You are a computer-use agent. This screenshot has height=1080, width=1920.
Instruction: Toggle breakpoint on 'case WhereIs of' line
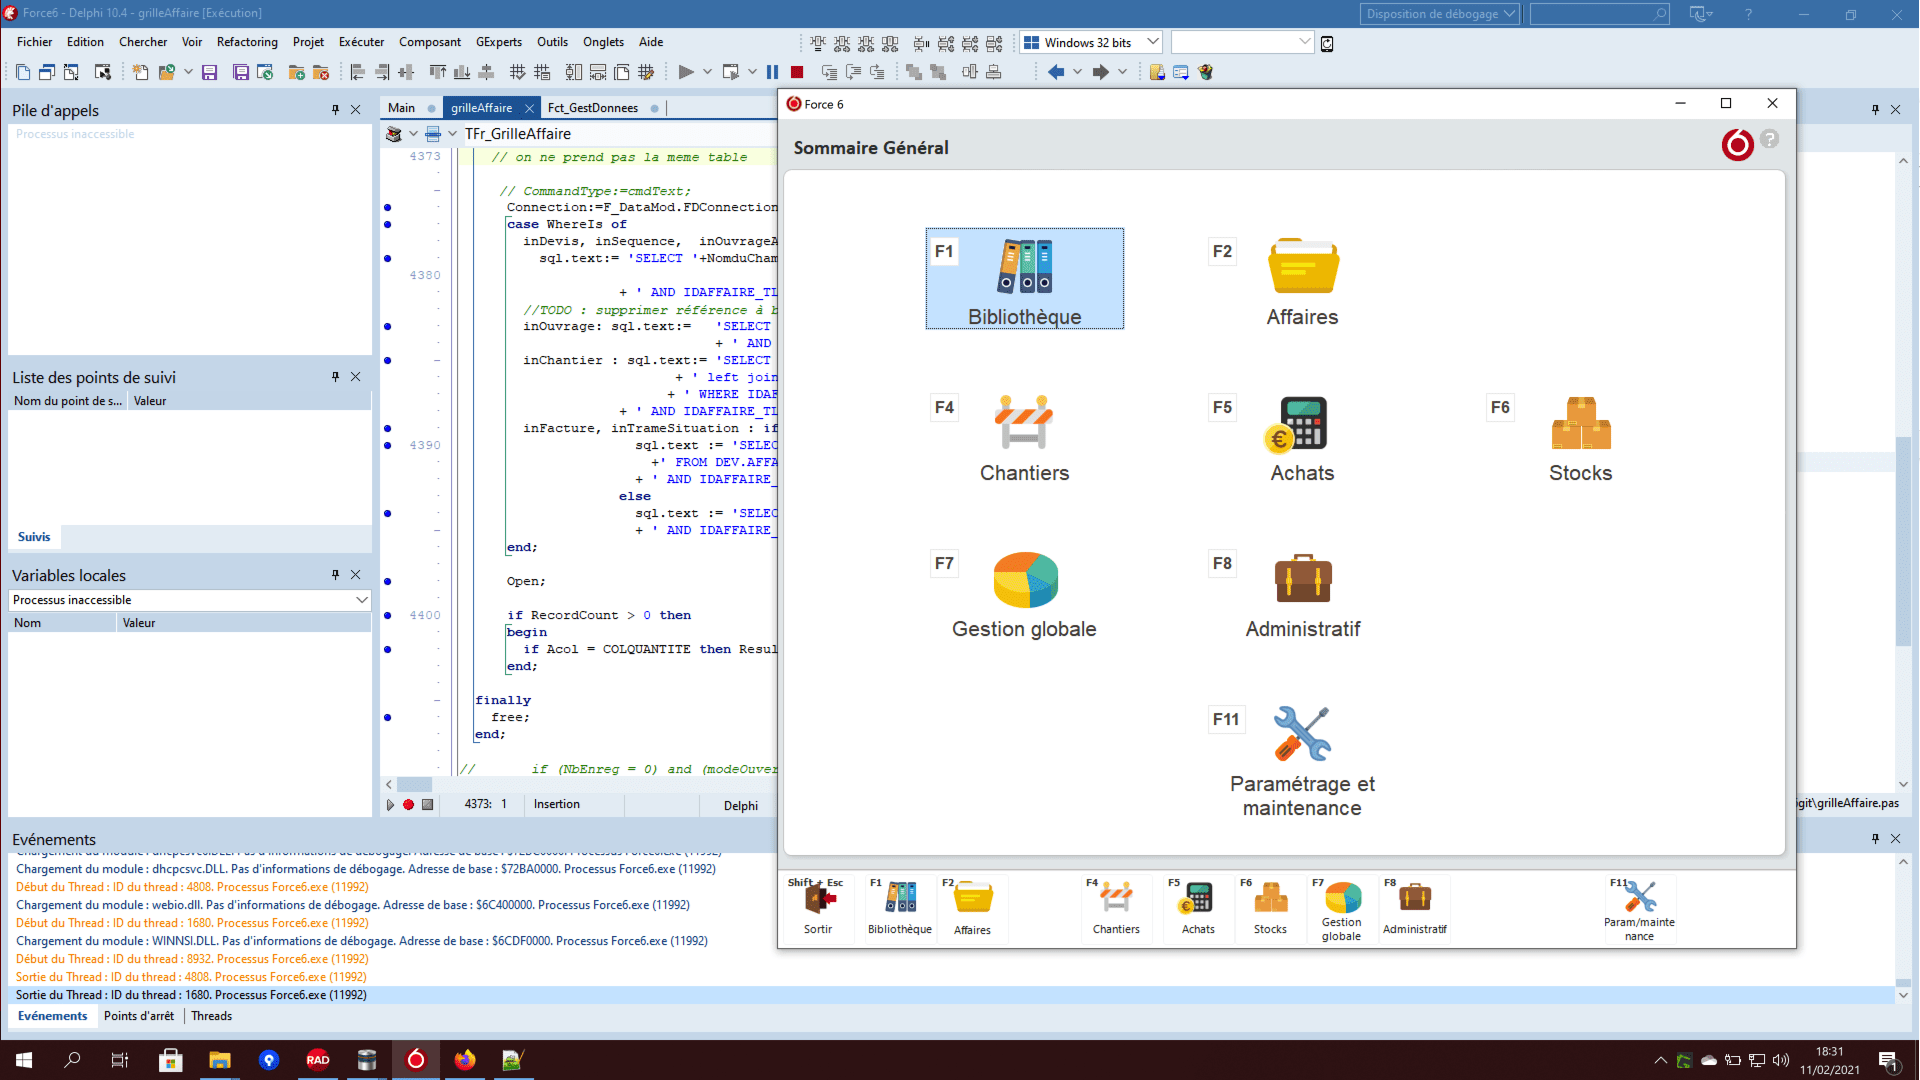coord(388,224)
